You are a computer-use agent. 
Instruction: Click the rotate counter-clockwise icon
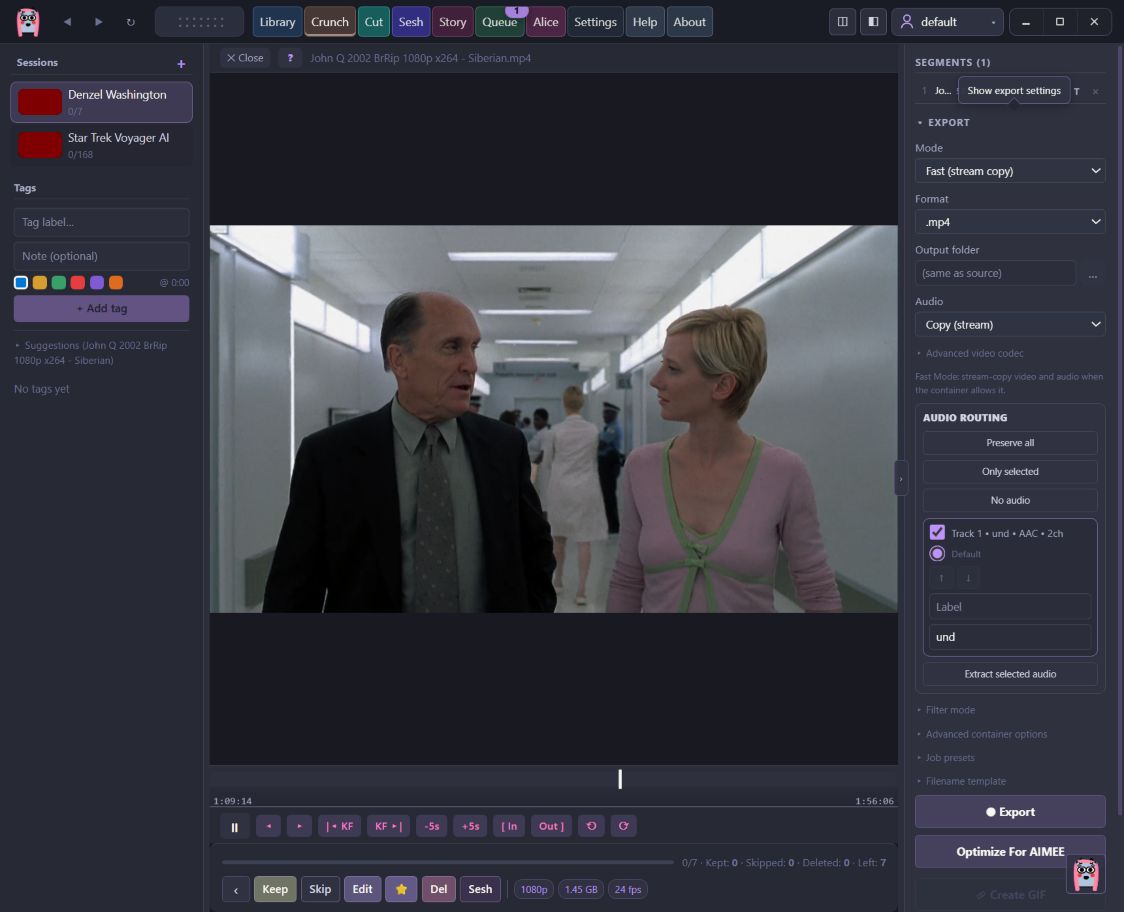pos(591,826)
